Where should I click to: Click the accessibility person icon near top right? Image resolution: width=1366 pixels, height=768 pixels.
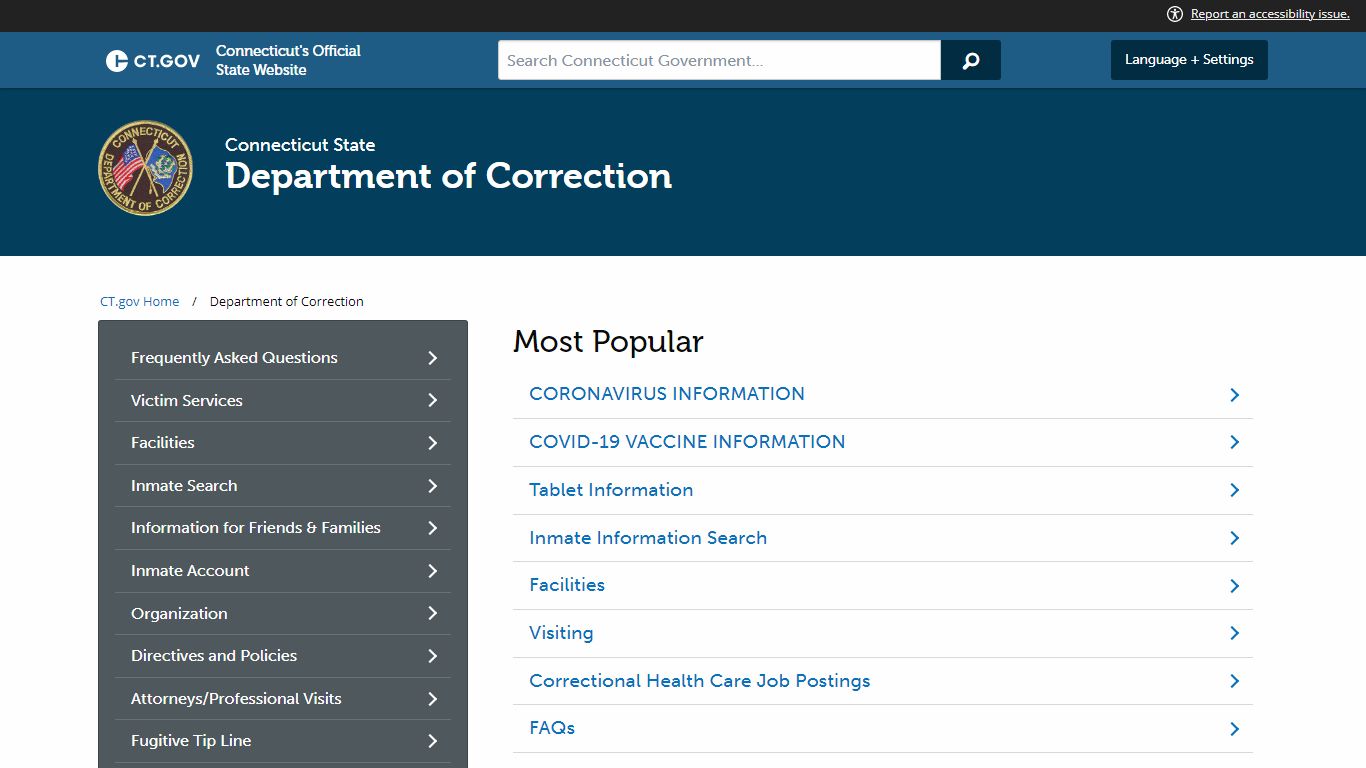coord(1173,14)
